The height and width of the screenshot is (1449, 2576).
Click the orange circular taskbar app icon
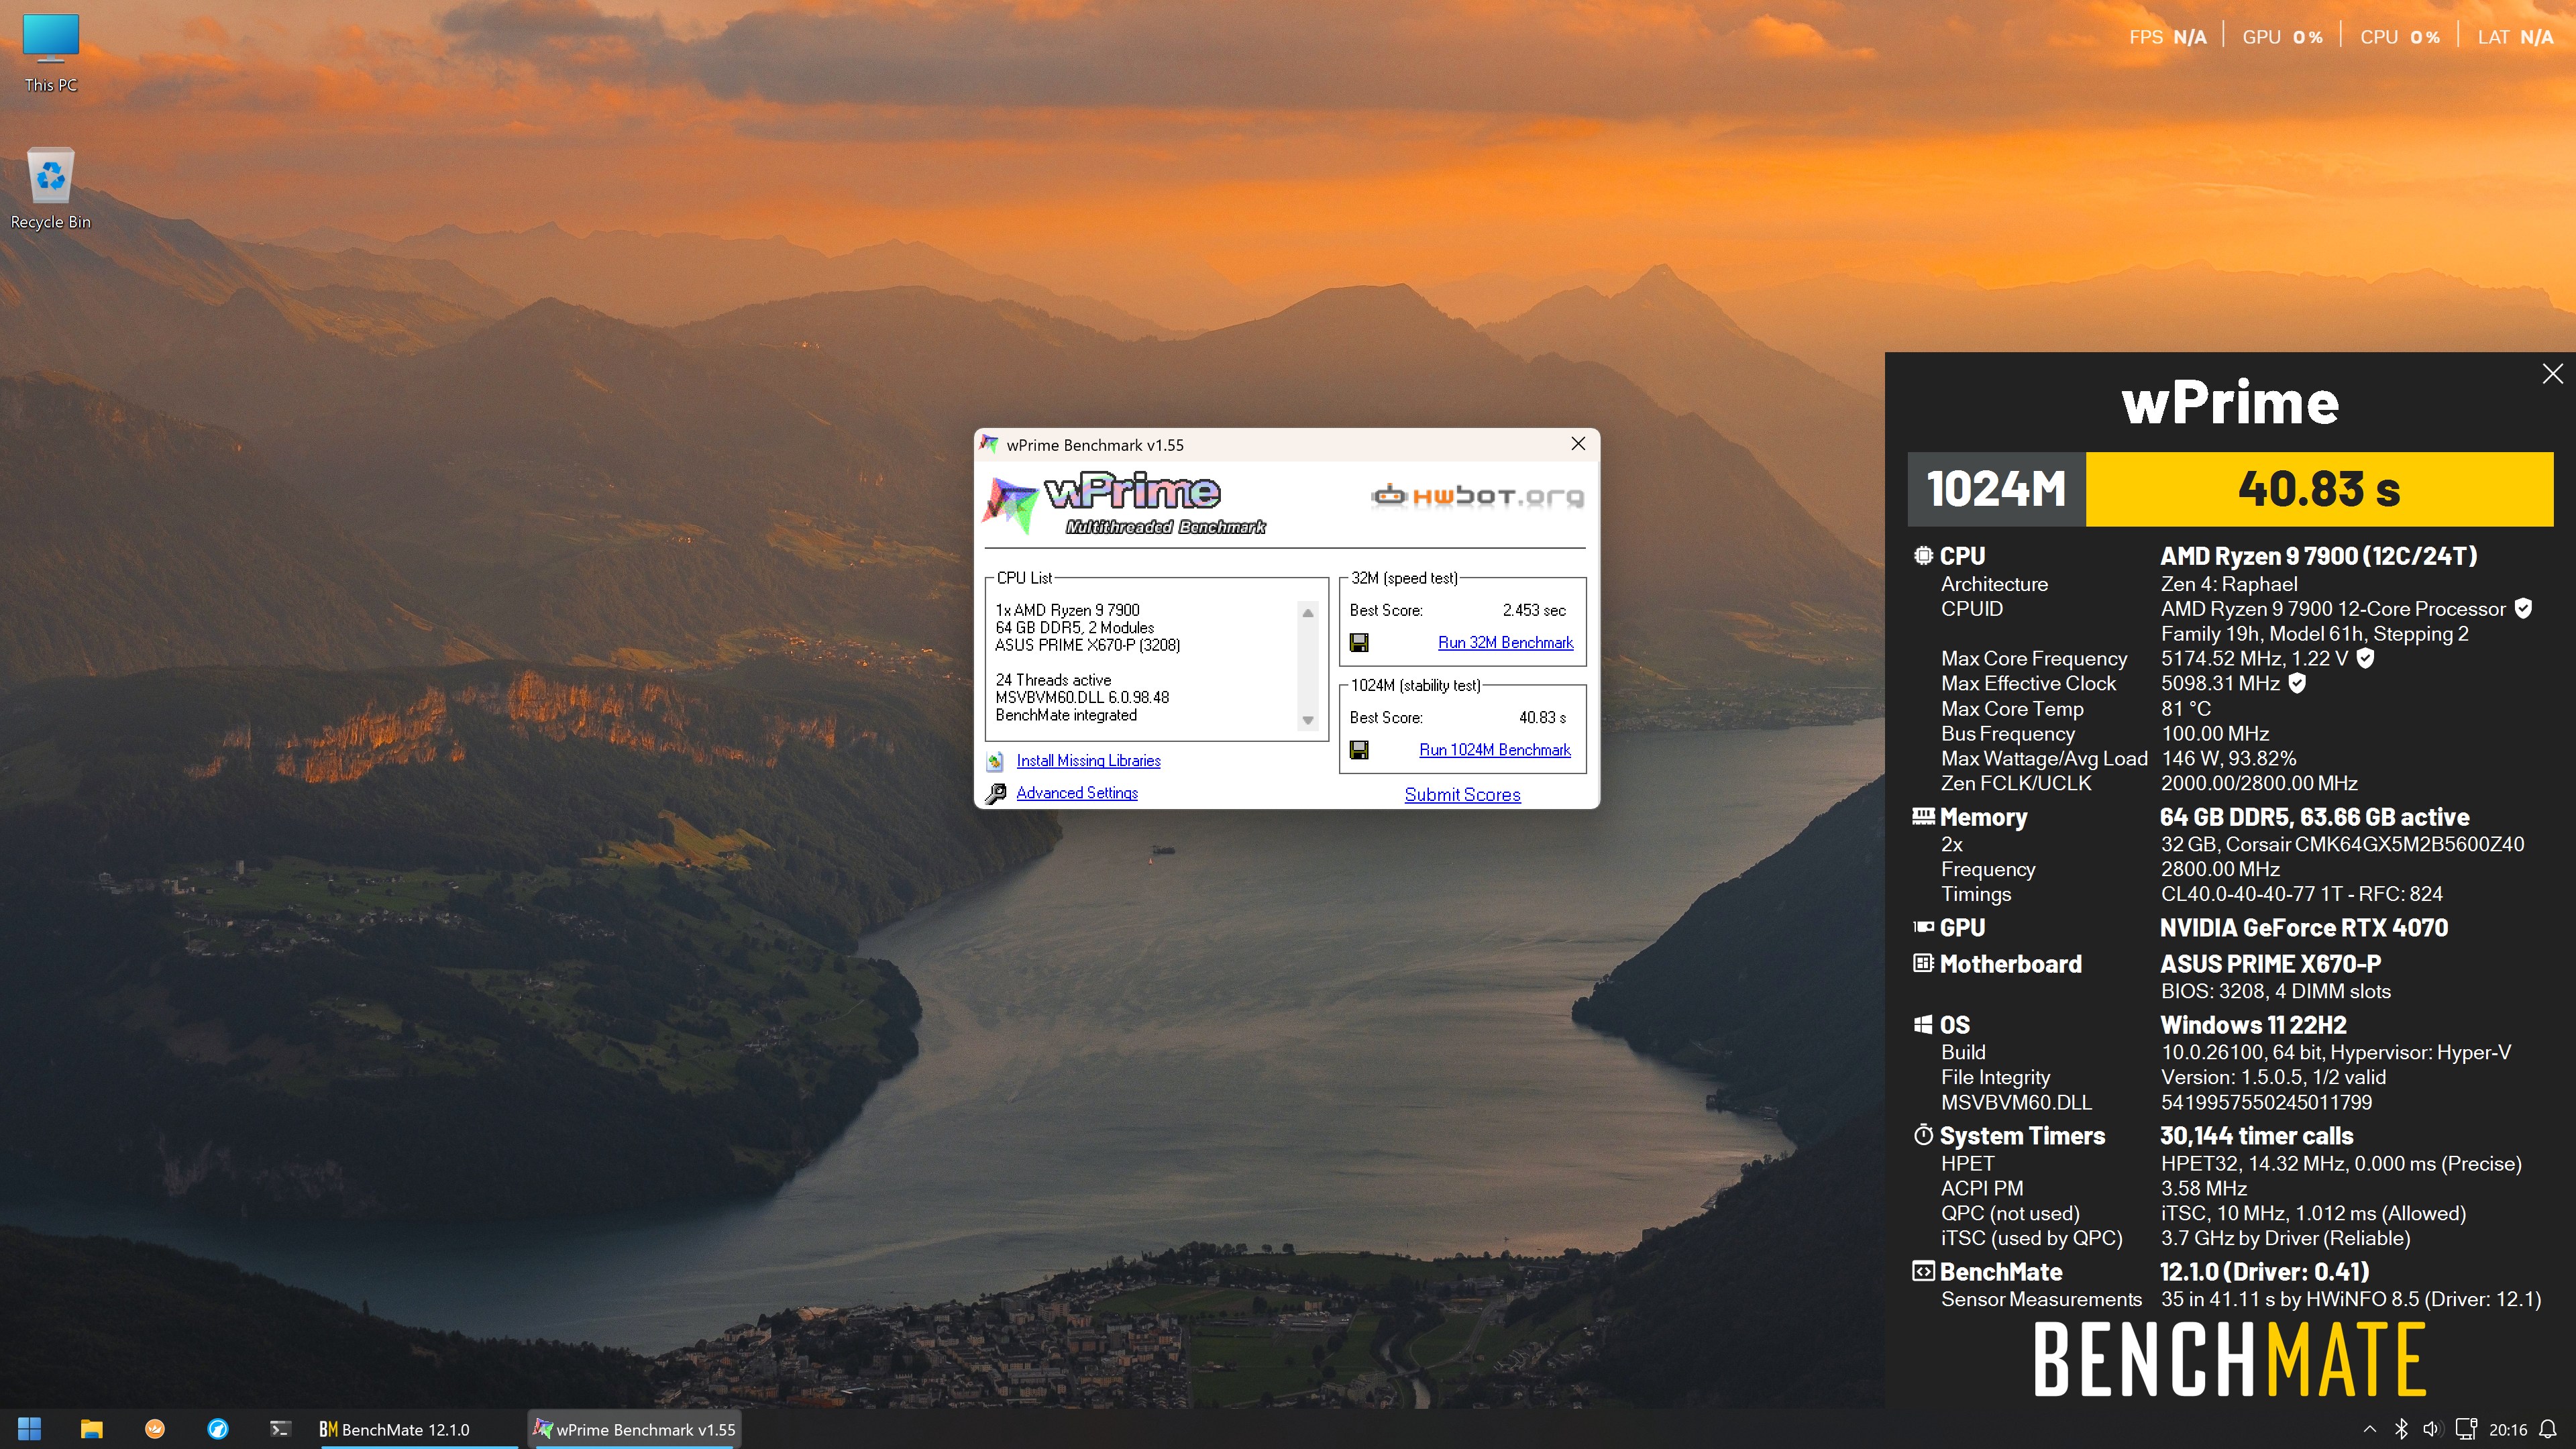[x=155, y=1429]
